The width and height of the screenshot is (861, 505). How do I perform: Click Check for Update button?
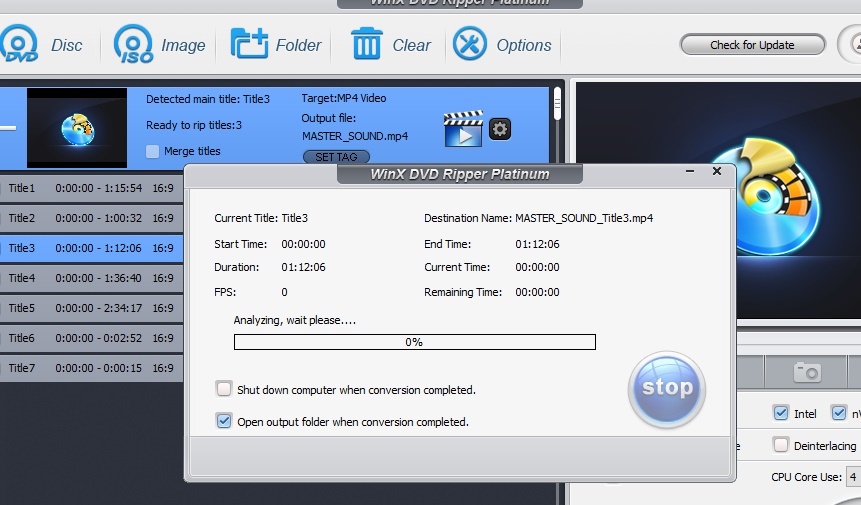(752, 45)
